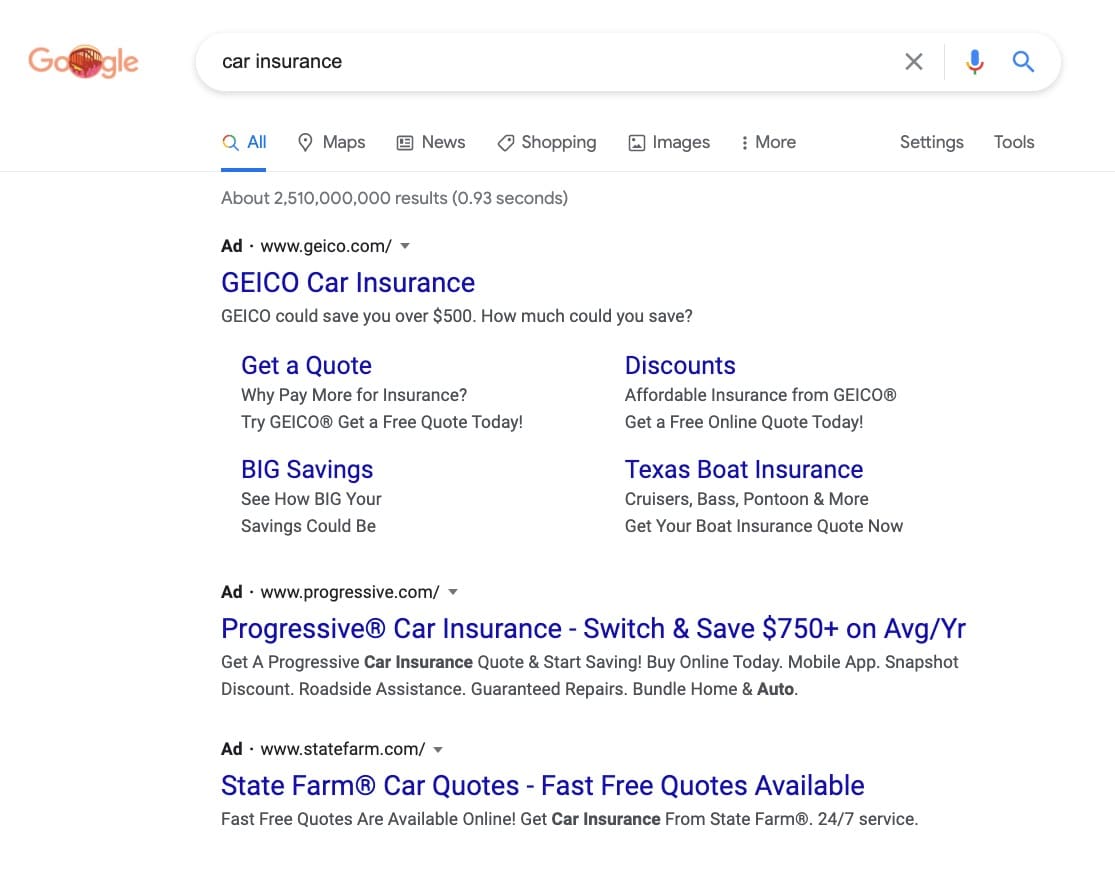1115x883 pixels.
Task: Click the State Farm Car Quotes headline
Action: coord(542,785)
